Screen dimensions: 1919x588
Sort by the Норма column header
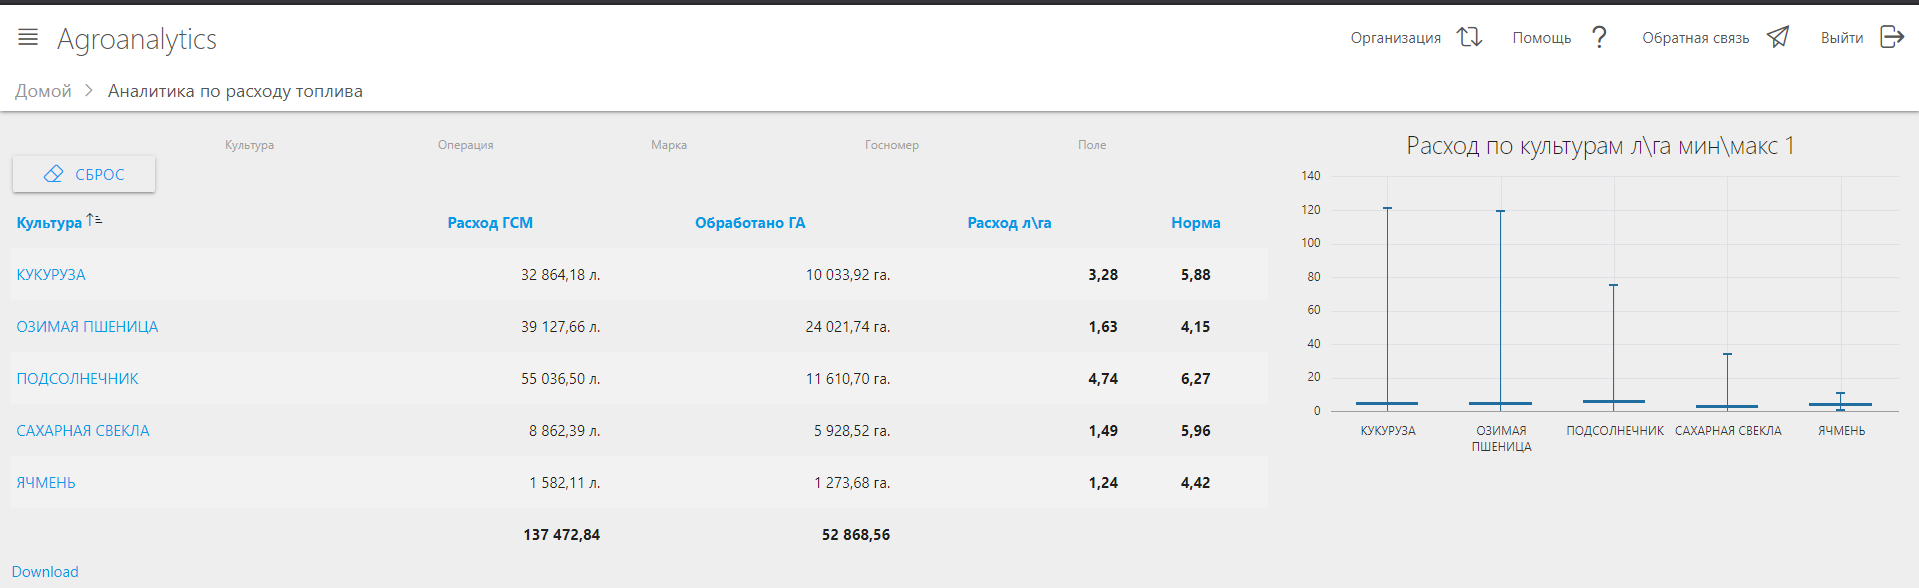point(1195,223)
